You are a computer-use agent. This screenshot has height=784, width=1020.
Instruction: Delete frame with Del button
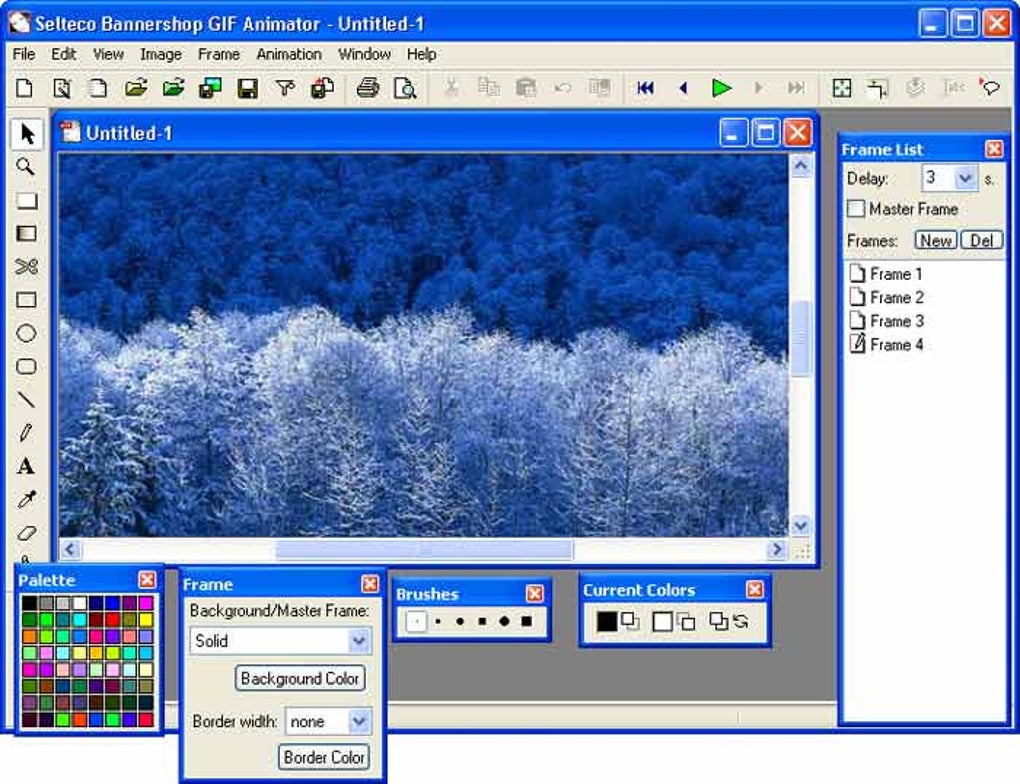[982, 241]
